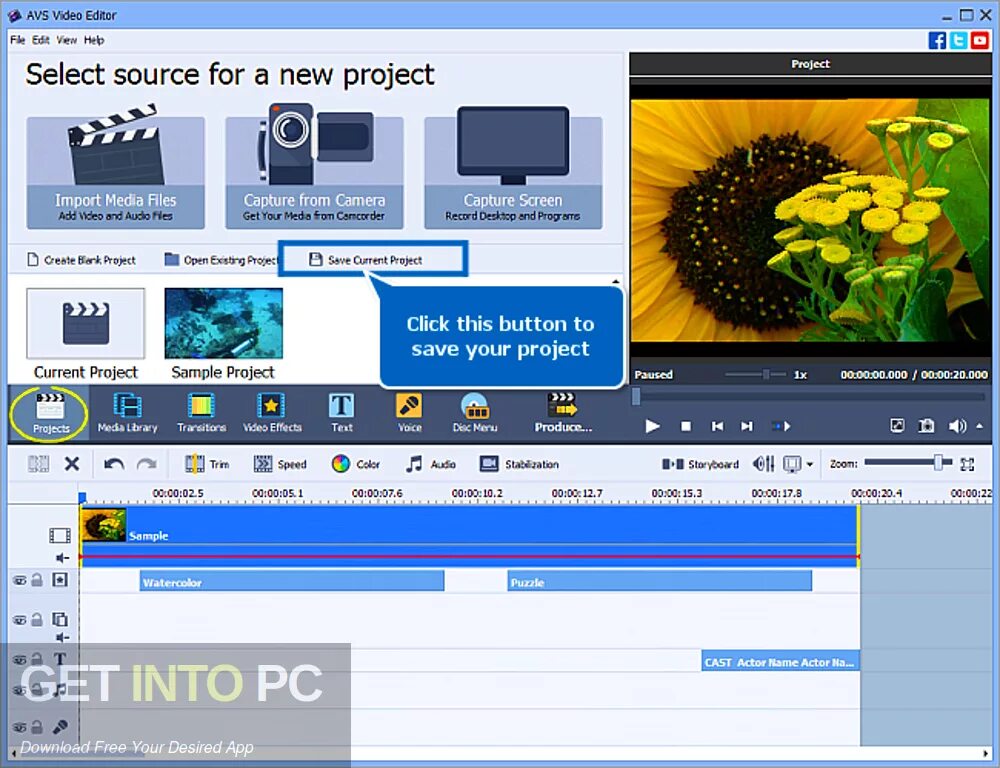Viewport: 1000px width, 768px height.
Task: Click the Produce button
Action: (x=563, y=413)
